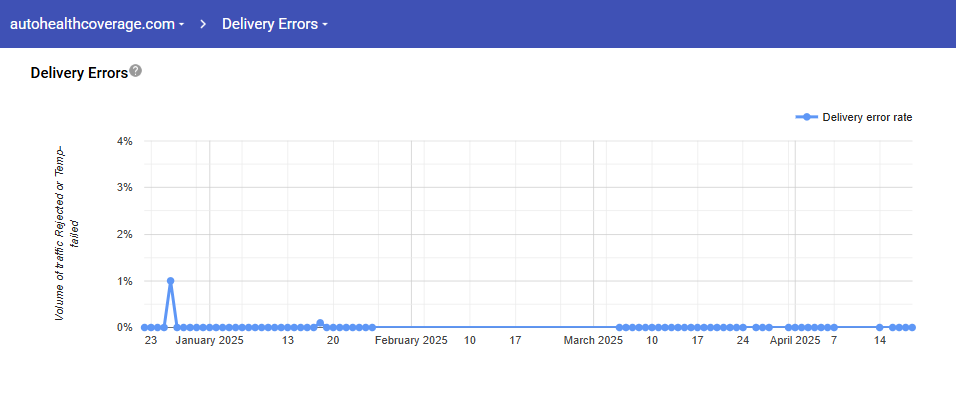
Task: Click the vertical y-axis title text
Action: (x=67, y=233)
